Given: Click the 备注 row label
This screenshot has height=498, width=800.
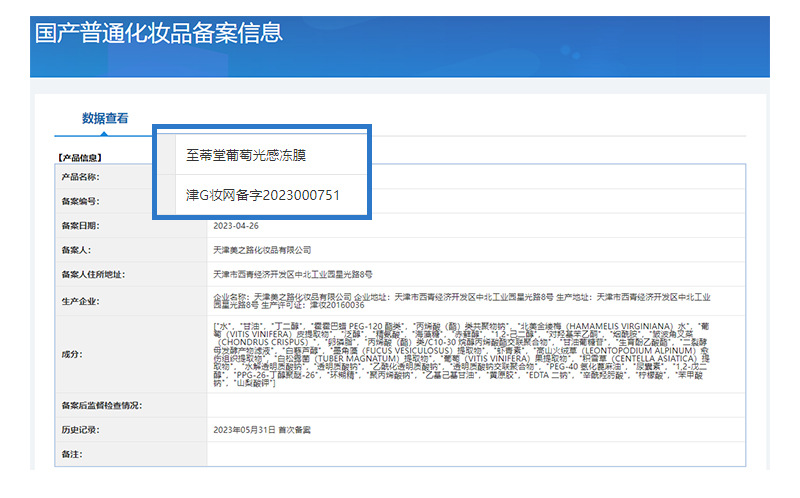Looking at the screenshot, I should tap(72, 454).
